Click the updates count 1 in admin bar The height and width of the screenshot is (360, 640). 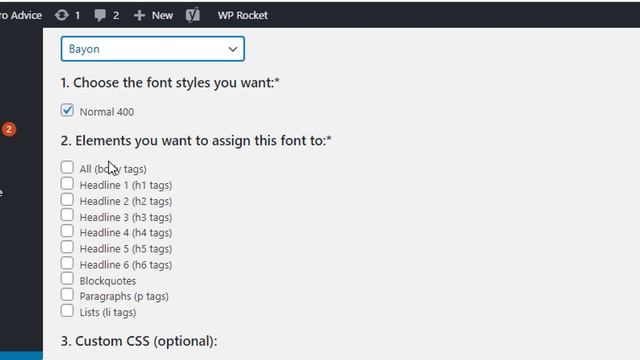click(77, 16)
